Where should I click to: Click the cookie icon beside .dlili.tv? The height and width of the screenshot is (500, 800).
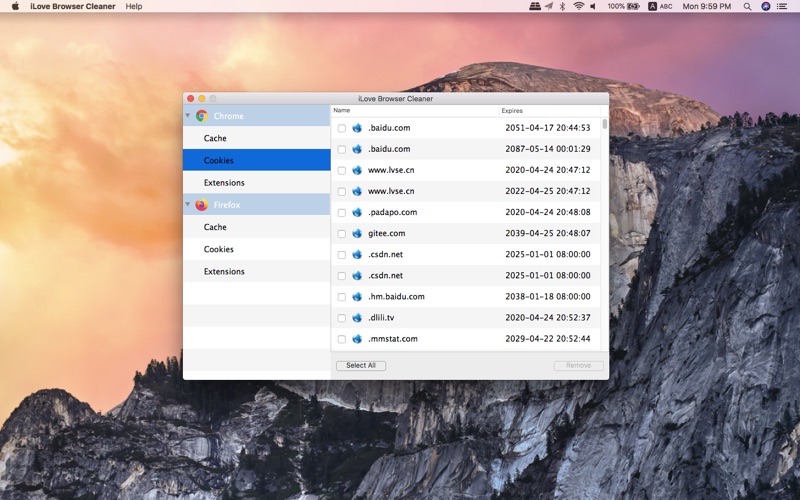pyautogui.click(x=357, y=318)
